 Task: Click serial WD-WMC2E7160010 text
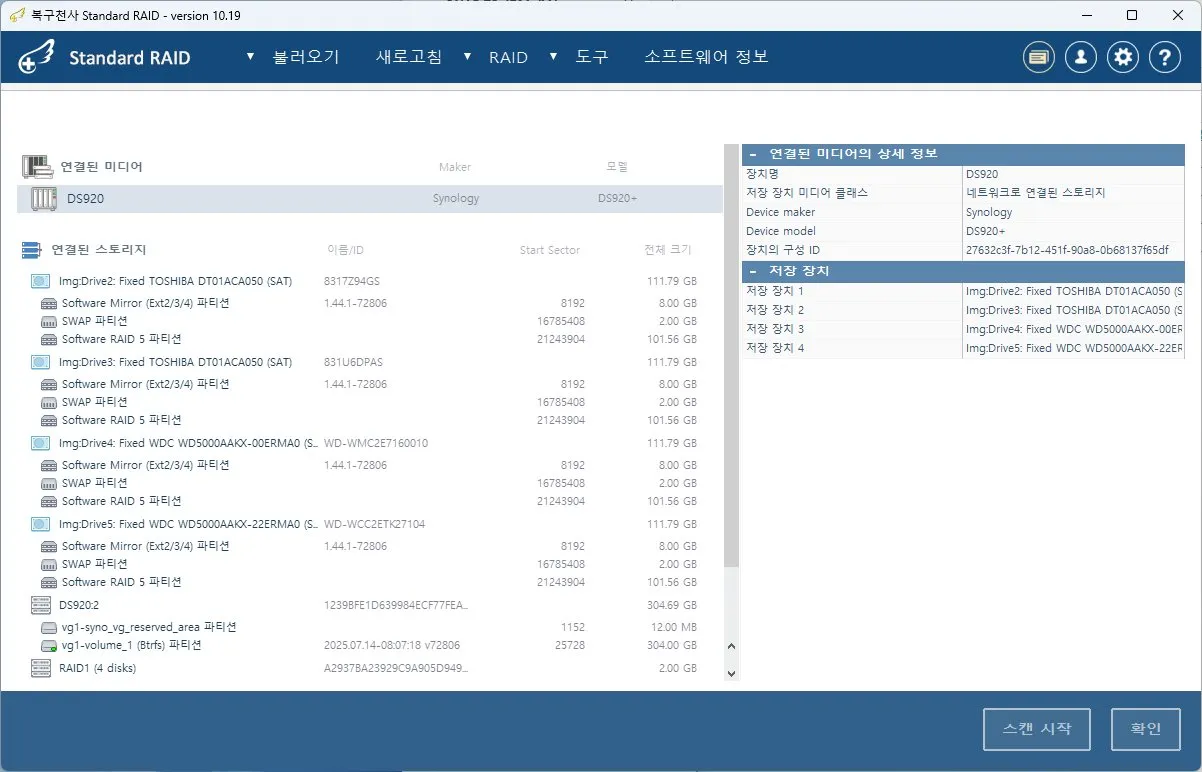(x=376, y=443)
